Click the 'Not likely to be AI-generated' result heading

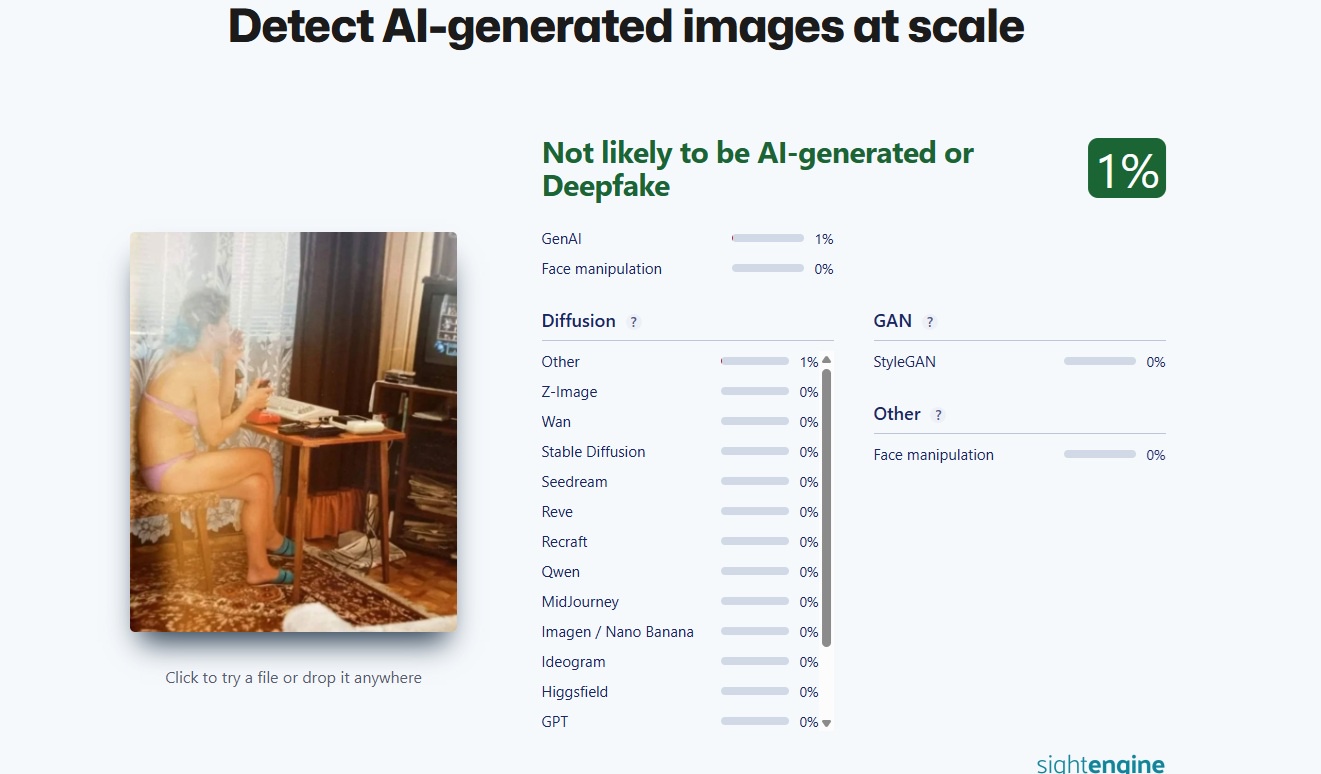point(757,169)
